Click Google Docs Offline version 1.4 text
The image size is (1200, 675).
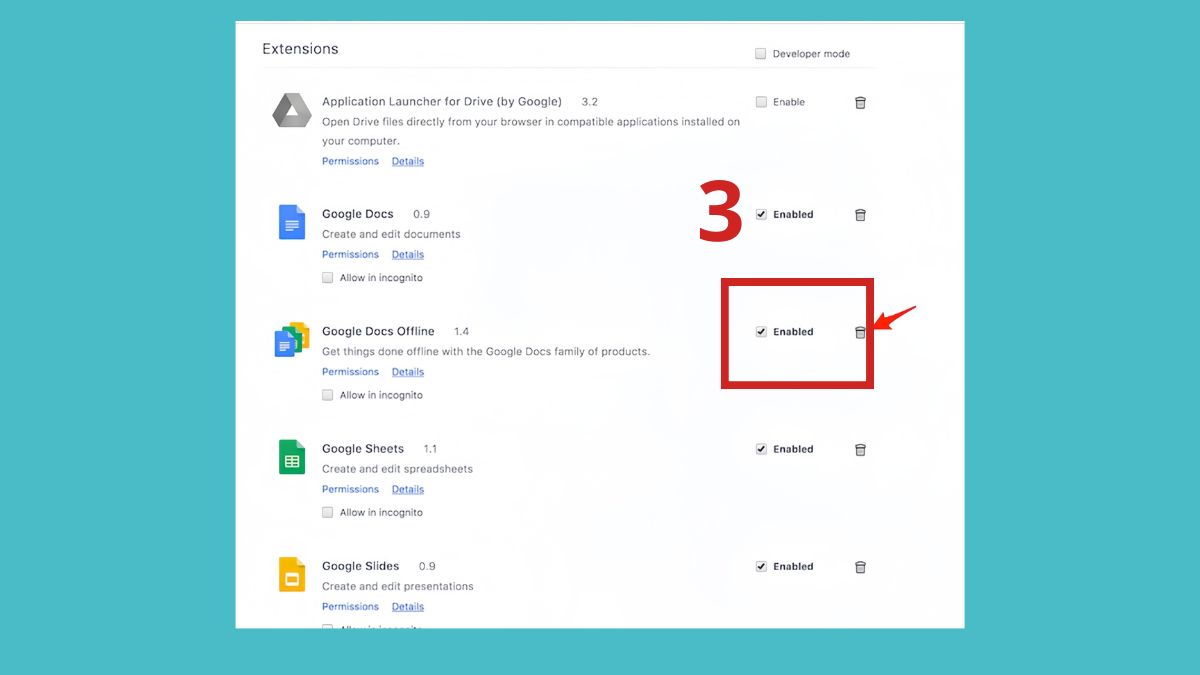coord(461,331)
